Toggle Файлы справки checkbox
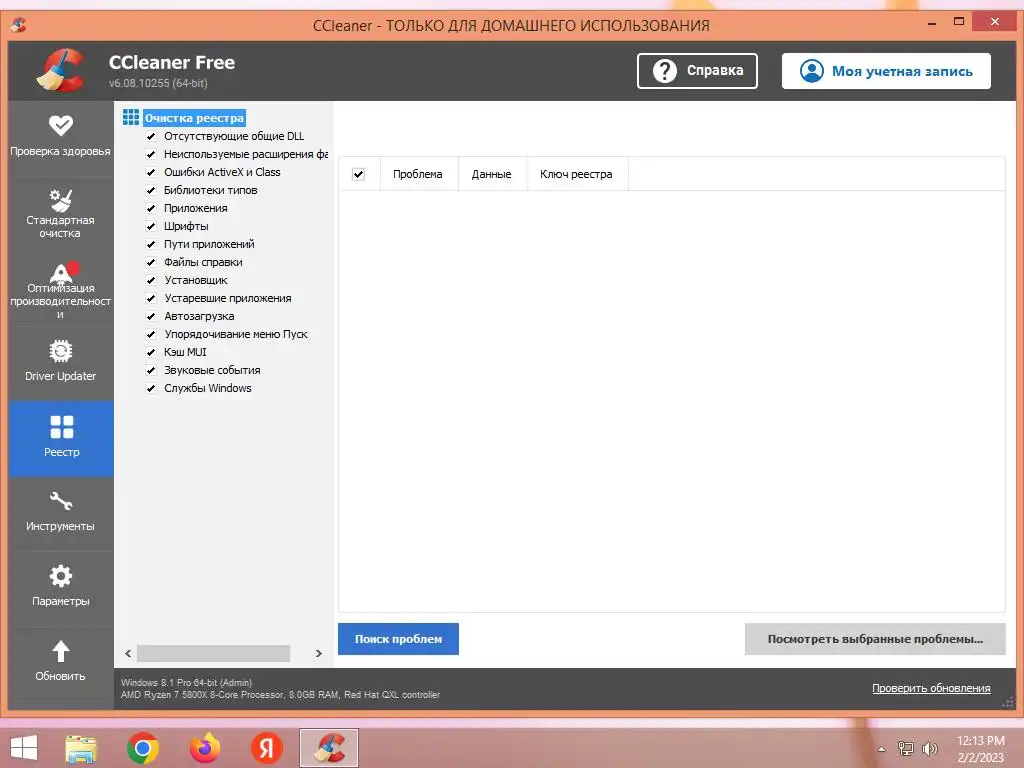The width and height of the screenshot is (1024, 768). pos(151,262)
